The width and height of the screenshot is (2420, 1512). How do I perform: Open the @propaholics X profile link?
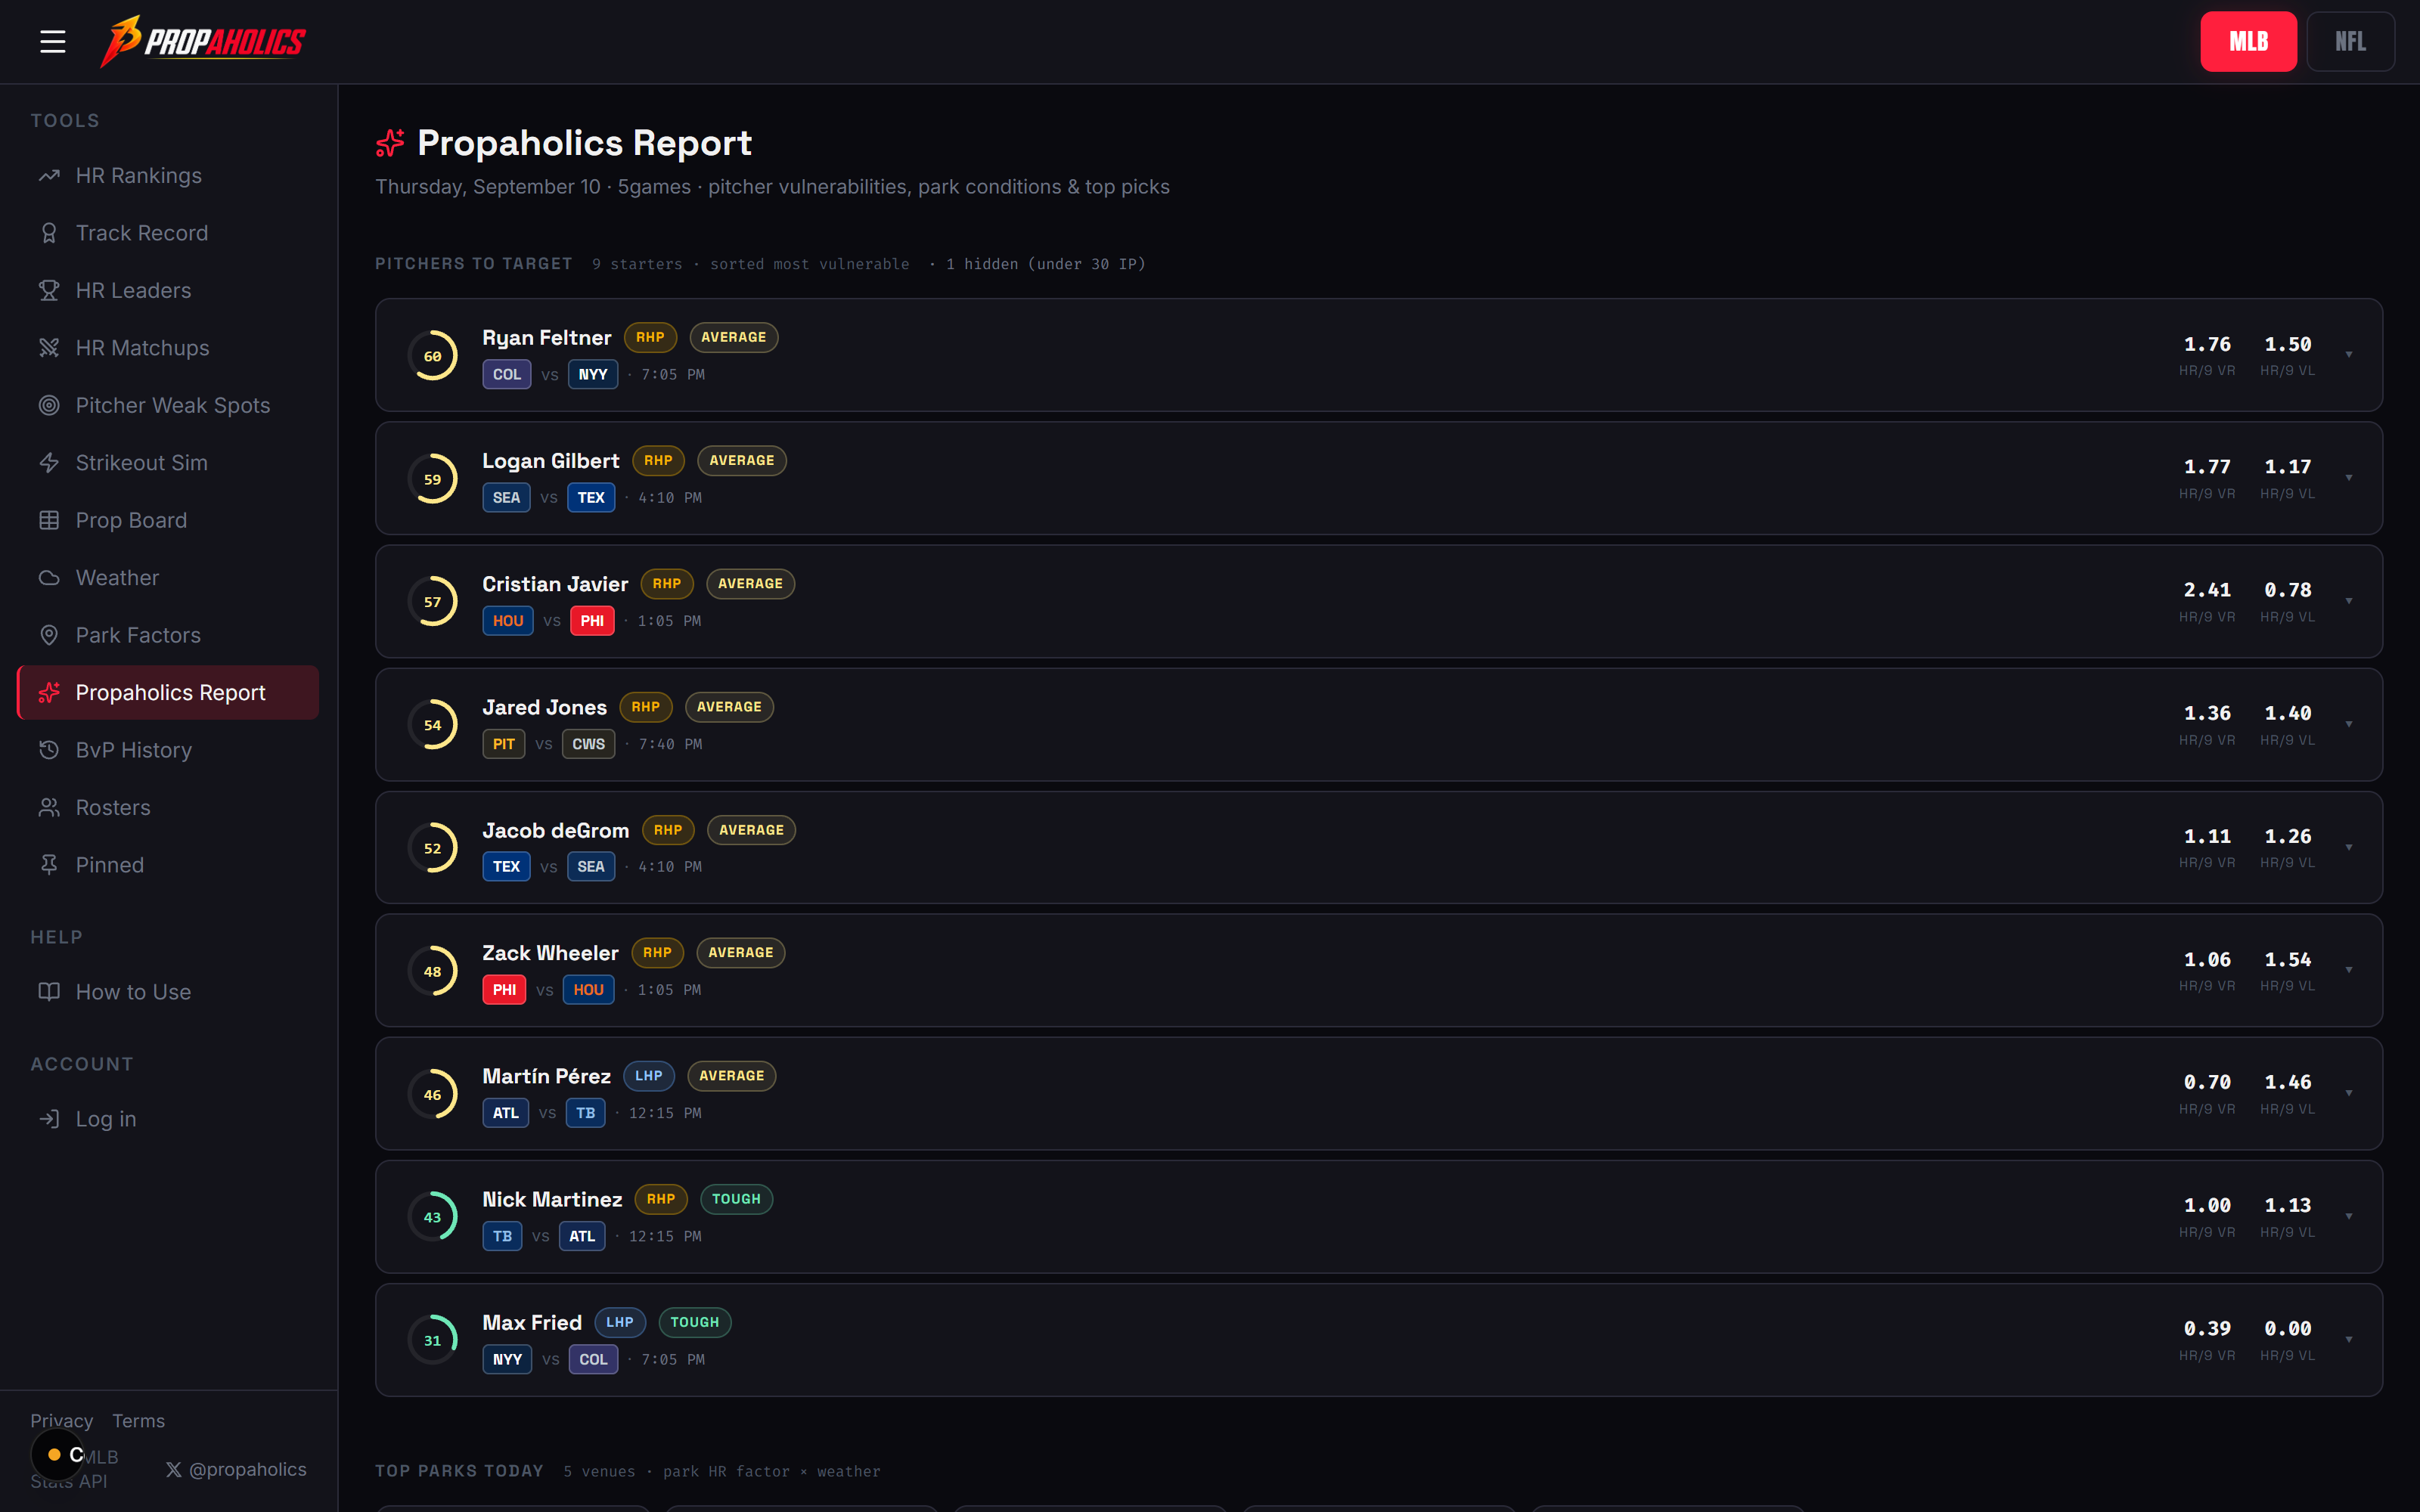click(x=236, y=1469)
